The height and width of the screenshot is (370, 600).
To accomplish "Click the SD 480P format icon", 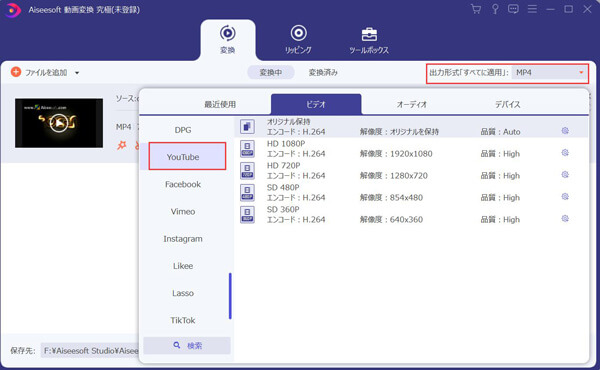I will (247, 192).
